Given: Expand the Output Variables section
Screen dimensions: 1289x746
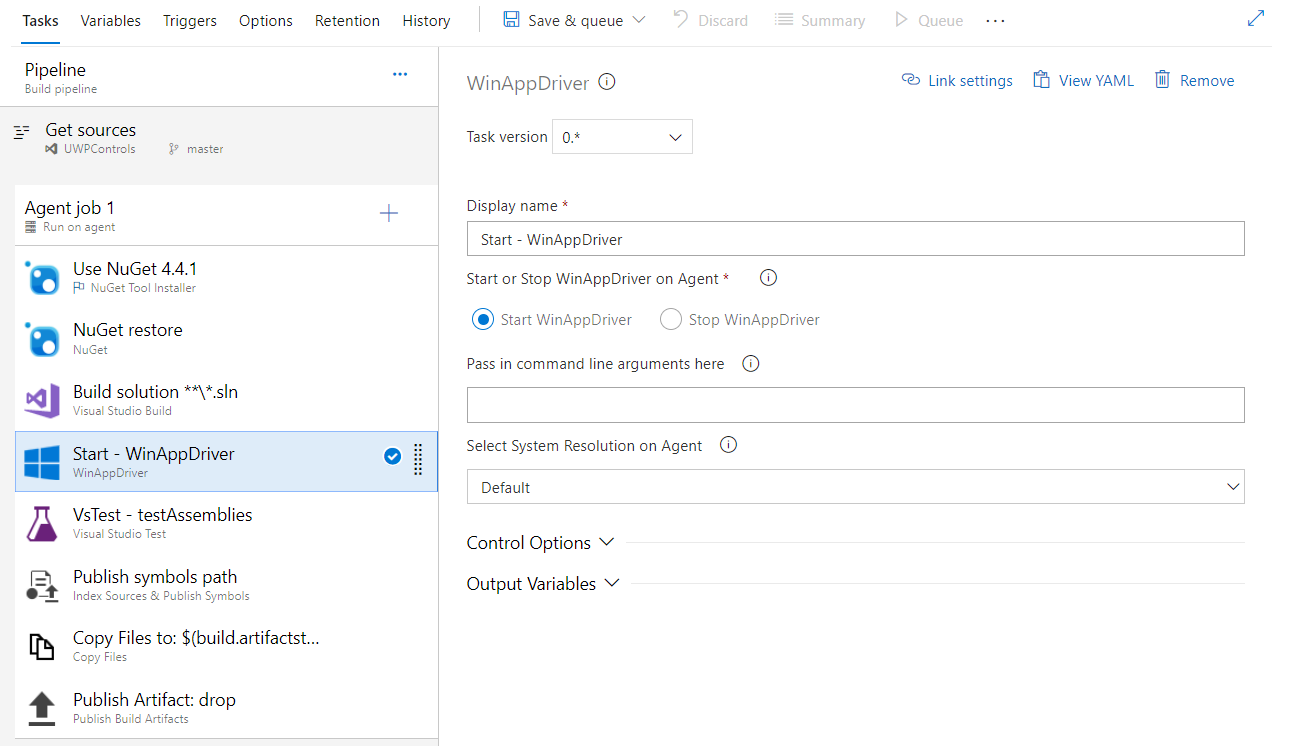Looking at the screenshot, I should point(543,584).
